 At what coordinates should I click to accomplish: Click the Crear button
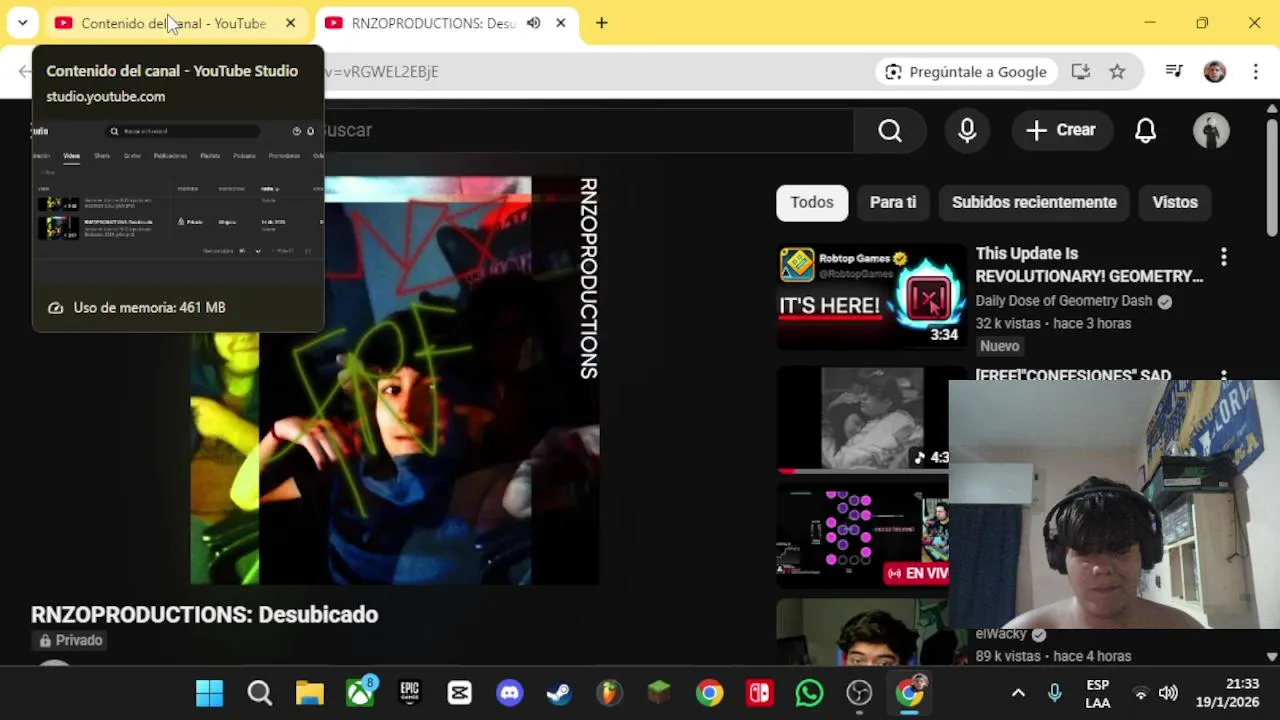pyautogui.click(x=1061, y=130)
